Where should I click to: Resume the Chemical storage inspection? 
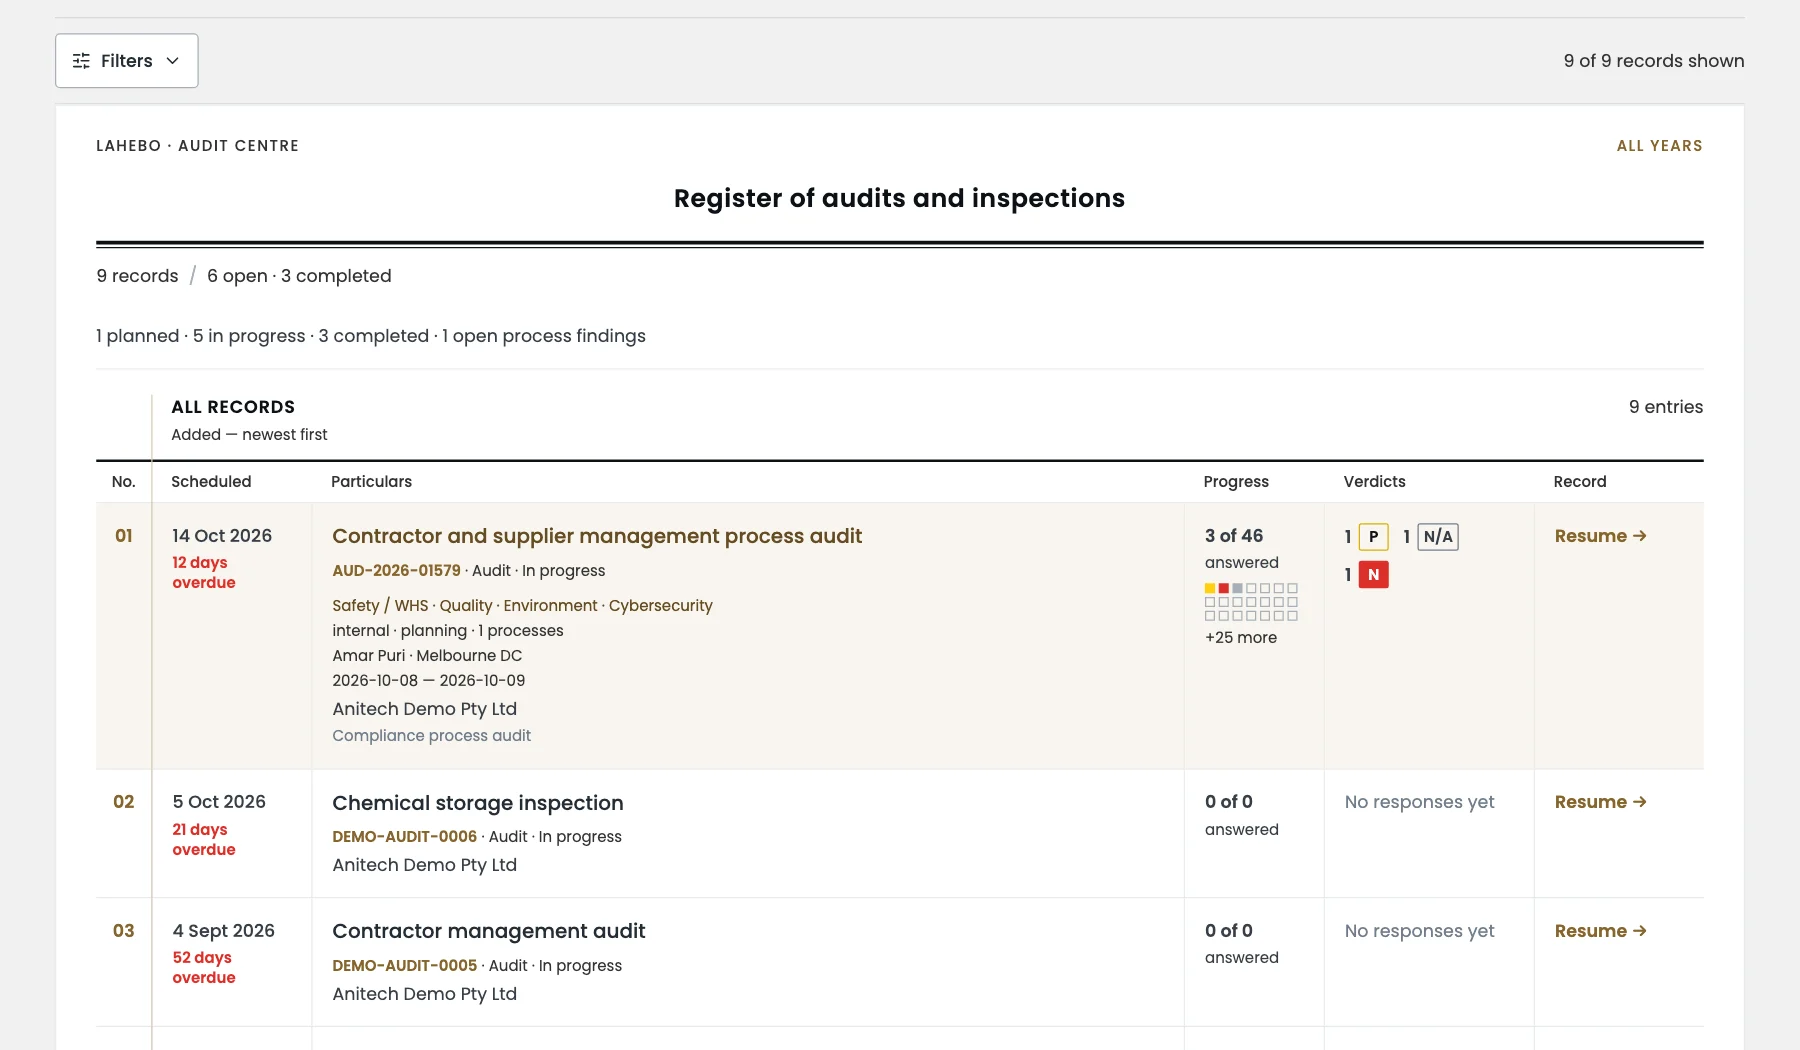point(1600,802)
